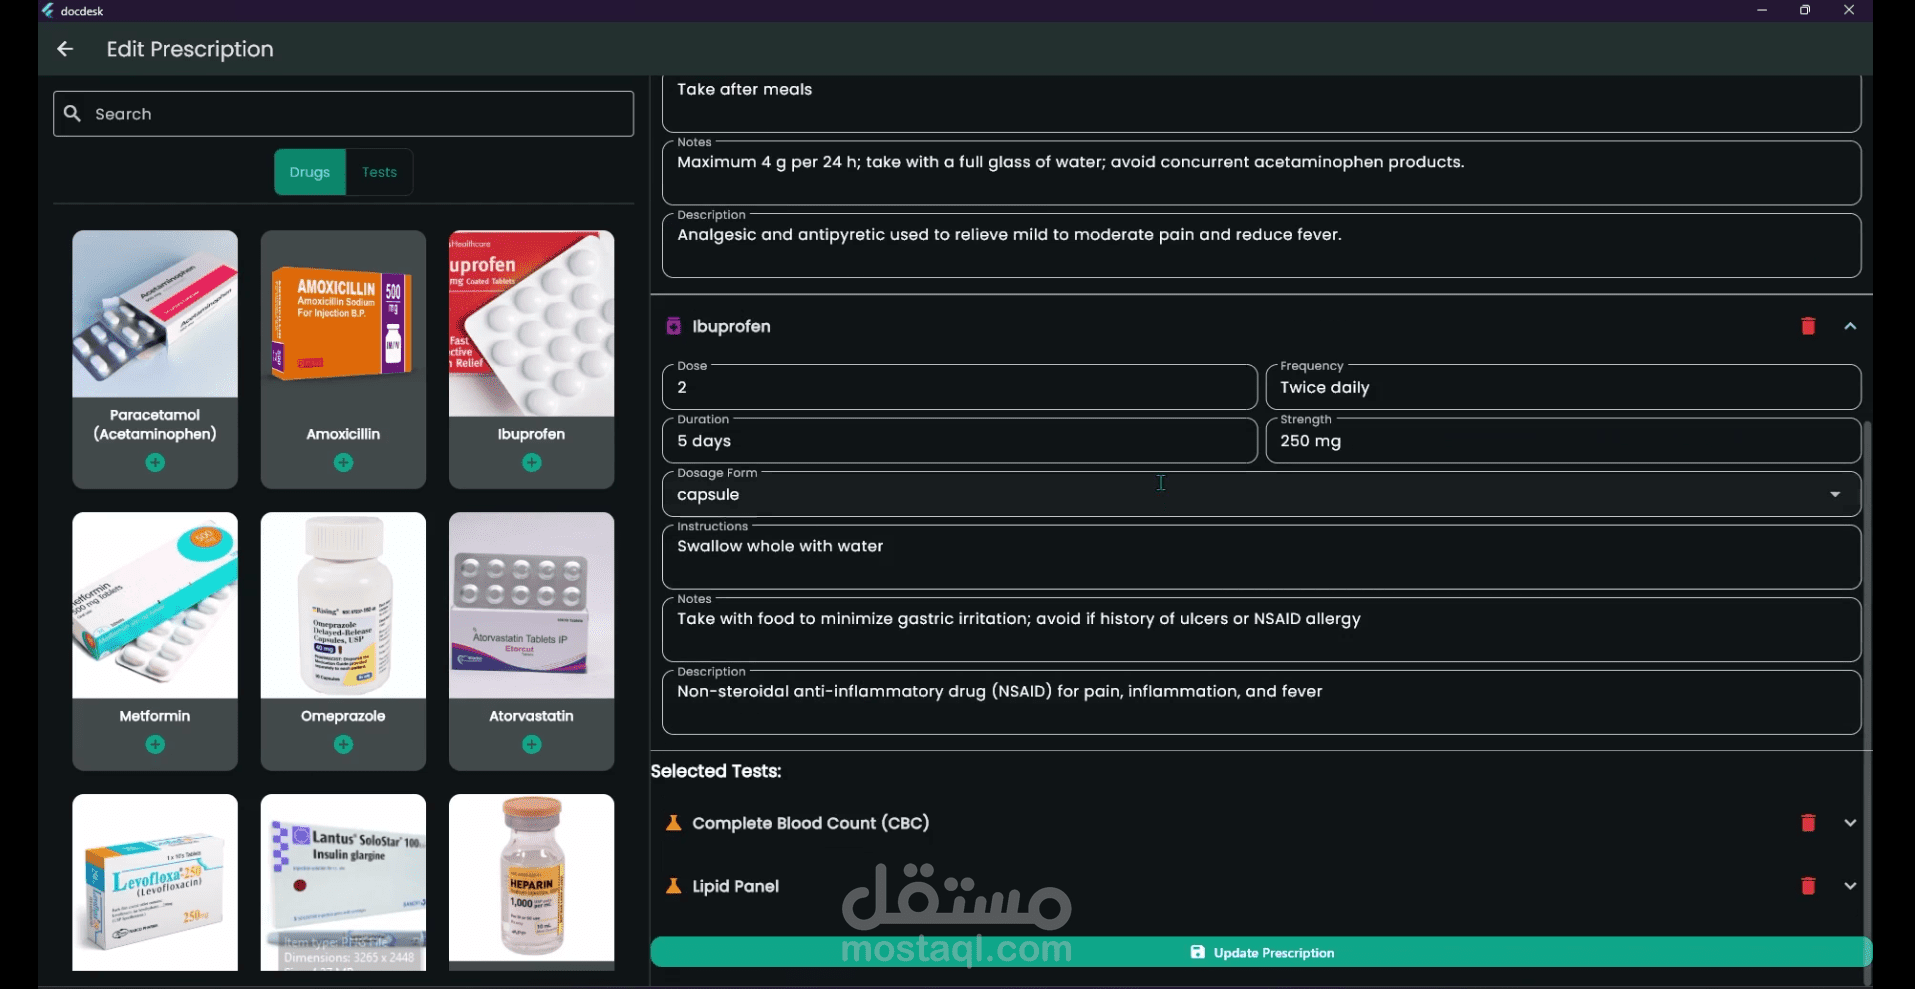Add Amoxicillin using its plus icon
The height and width of the screenshot is (989, 1915).
(343, 463)
